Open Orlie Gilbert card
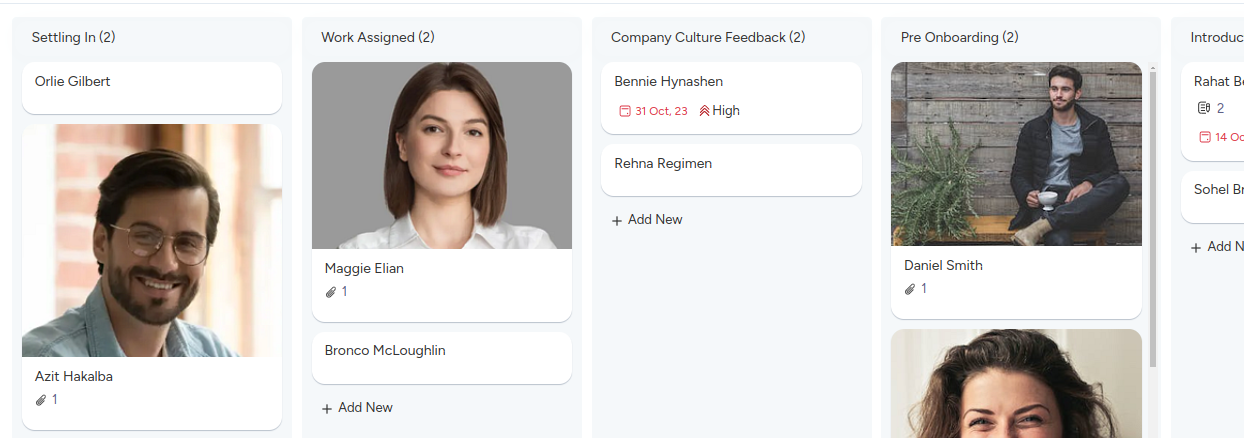This screenshot has width=1244, height=438. click(x=152, y=88)
